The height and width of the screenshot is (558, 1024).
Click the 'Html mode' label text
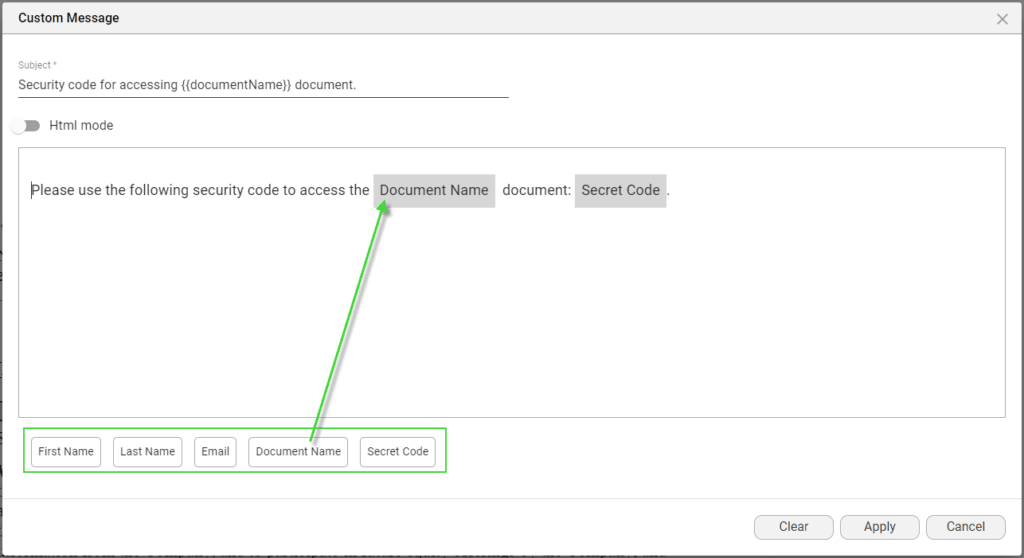pyautogui.click(x=81, y=126)
